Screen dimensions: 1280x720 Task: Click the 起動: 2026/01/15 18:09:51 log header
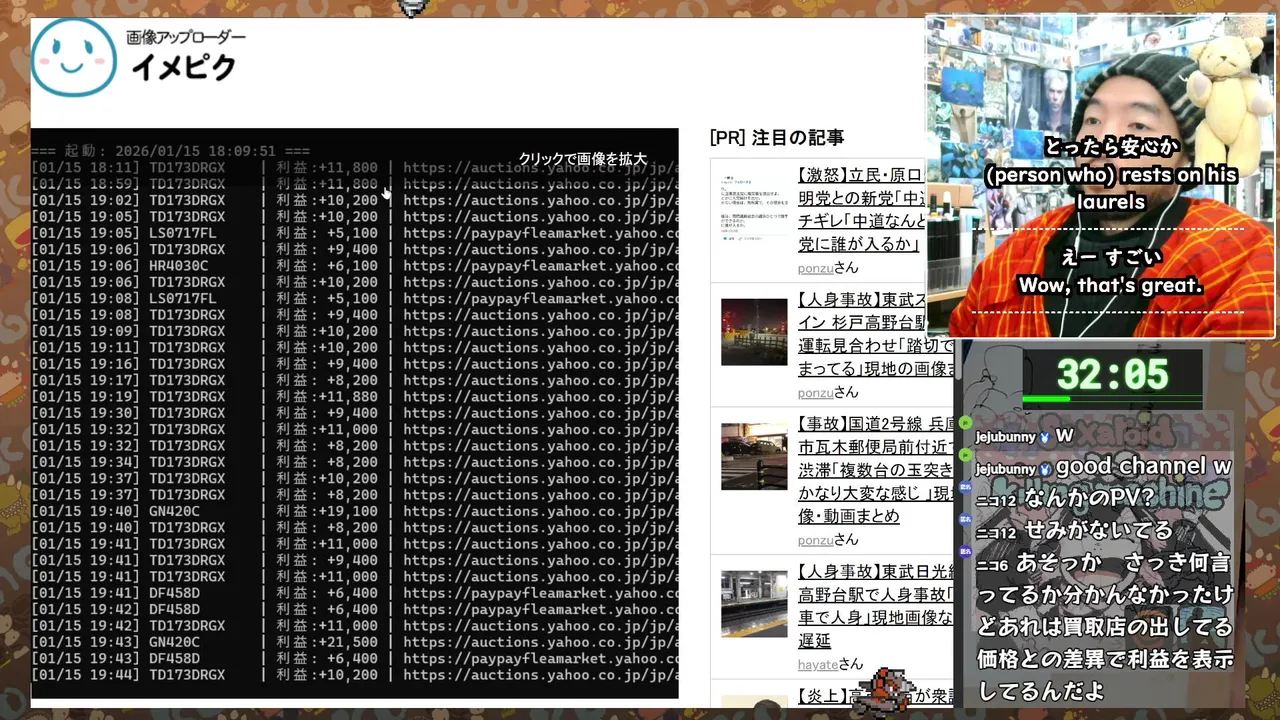[x=170, y=151]
